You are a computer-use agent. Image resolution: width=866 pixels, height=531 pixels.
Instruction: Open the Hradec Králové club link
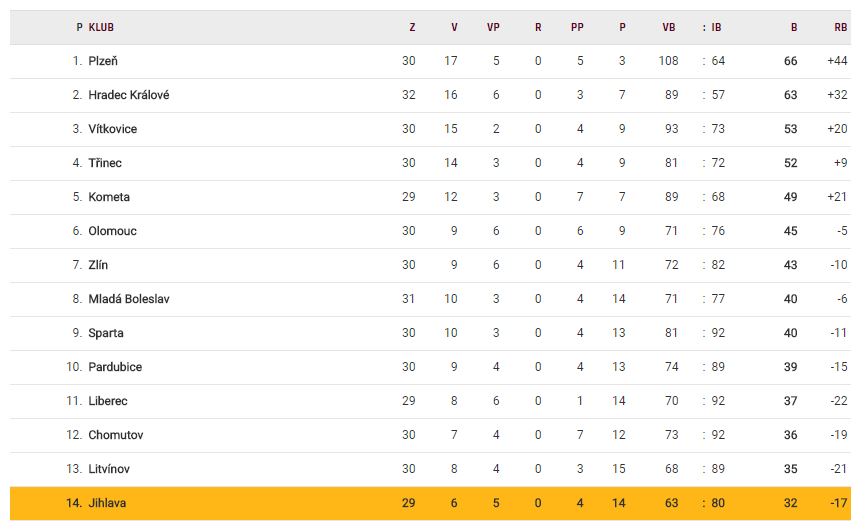point(128,95)
